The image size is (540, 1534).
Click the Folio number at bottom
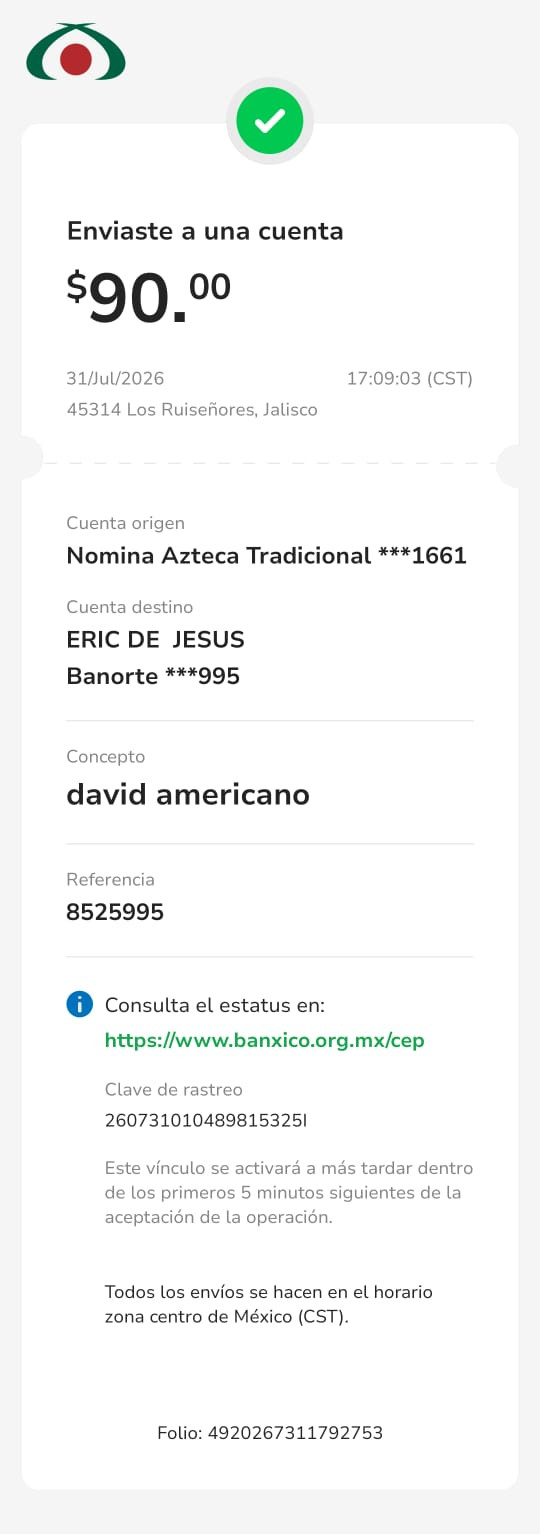click(270, 1433)
